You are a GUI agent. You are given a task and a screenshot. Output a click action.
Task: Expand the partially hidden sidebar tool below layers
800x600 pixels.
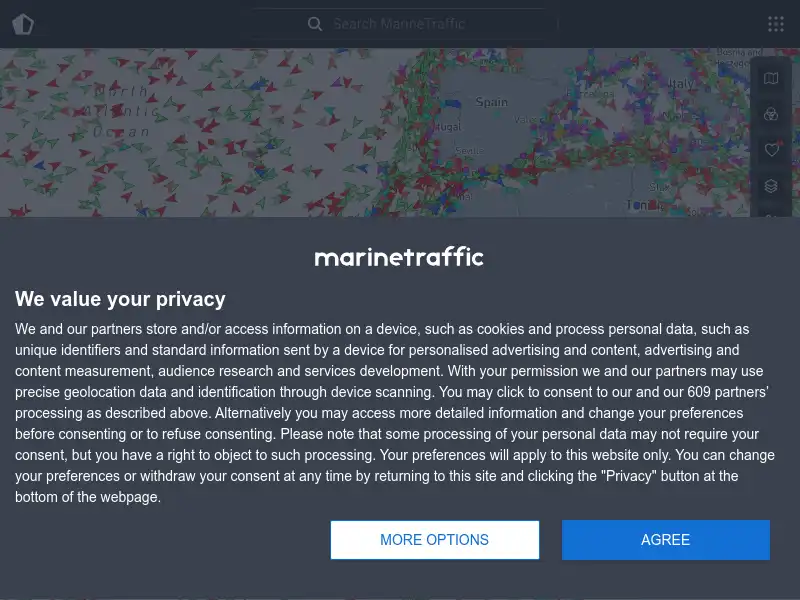point(771,218)
